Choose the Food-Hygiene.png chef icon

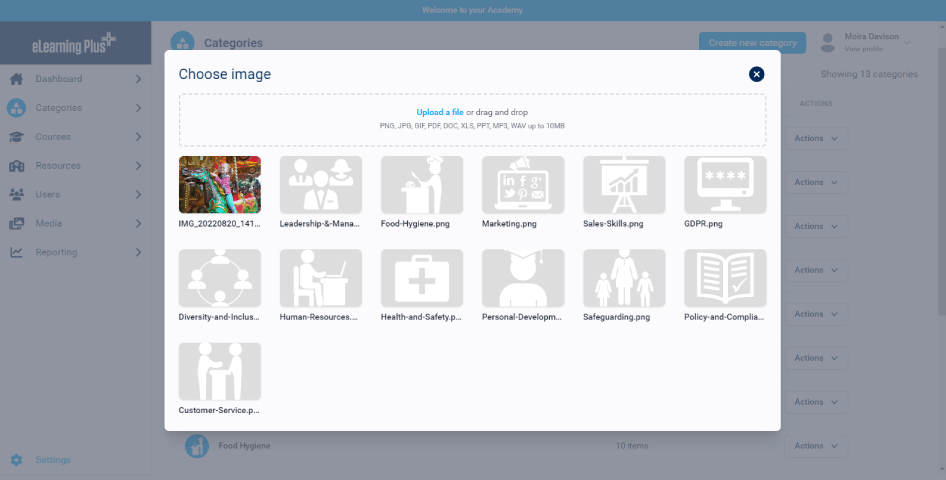click(x=422, y=185)
